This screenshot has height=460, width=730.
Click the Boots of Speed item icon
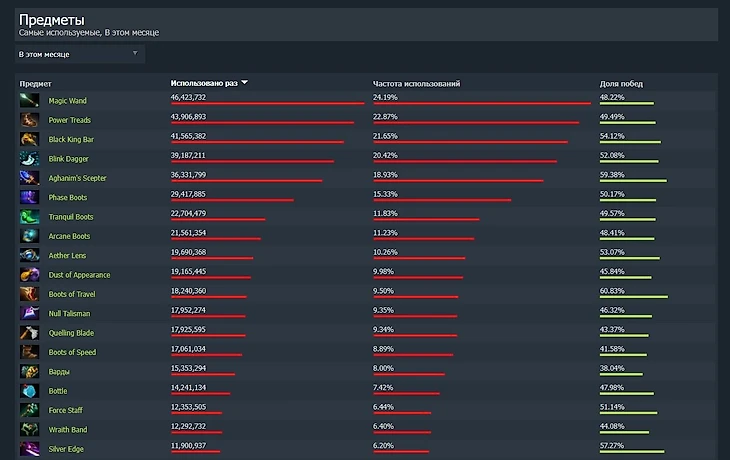click(x=29, y=352)
